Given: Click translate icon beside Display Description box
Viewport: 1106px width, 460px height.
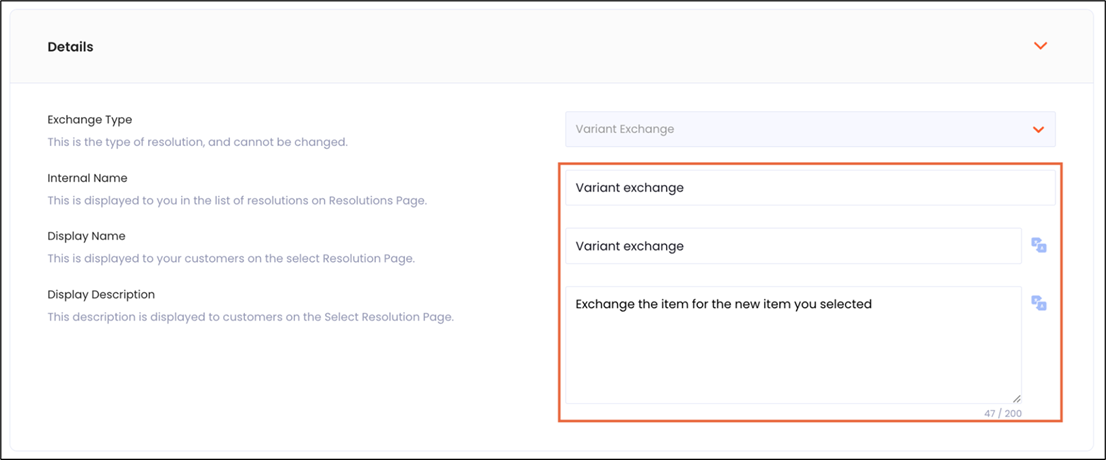Looking at the screenshot, I should pos(1038,304).
